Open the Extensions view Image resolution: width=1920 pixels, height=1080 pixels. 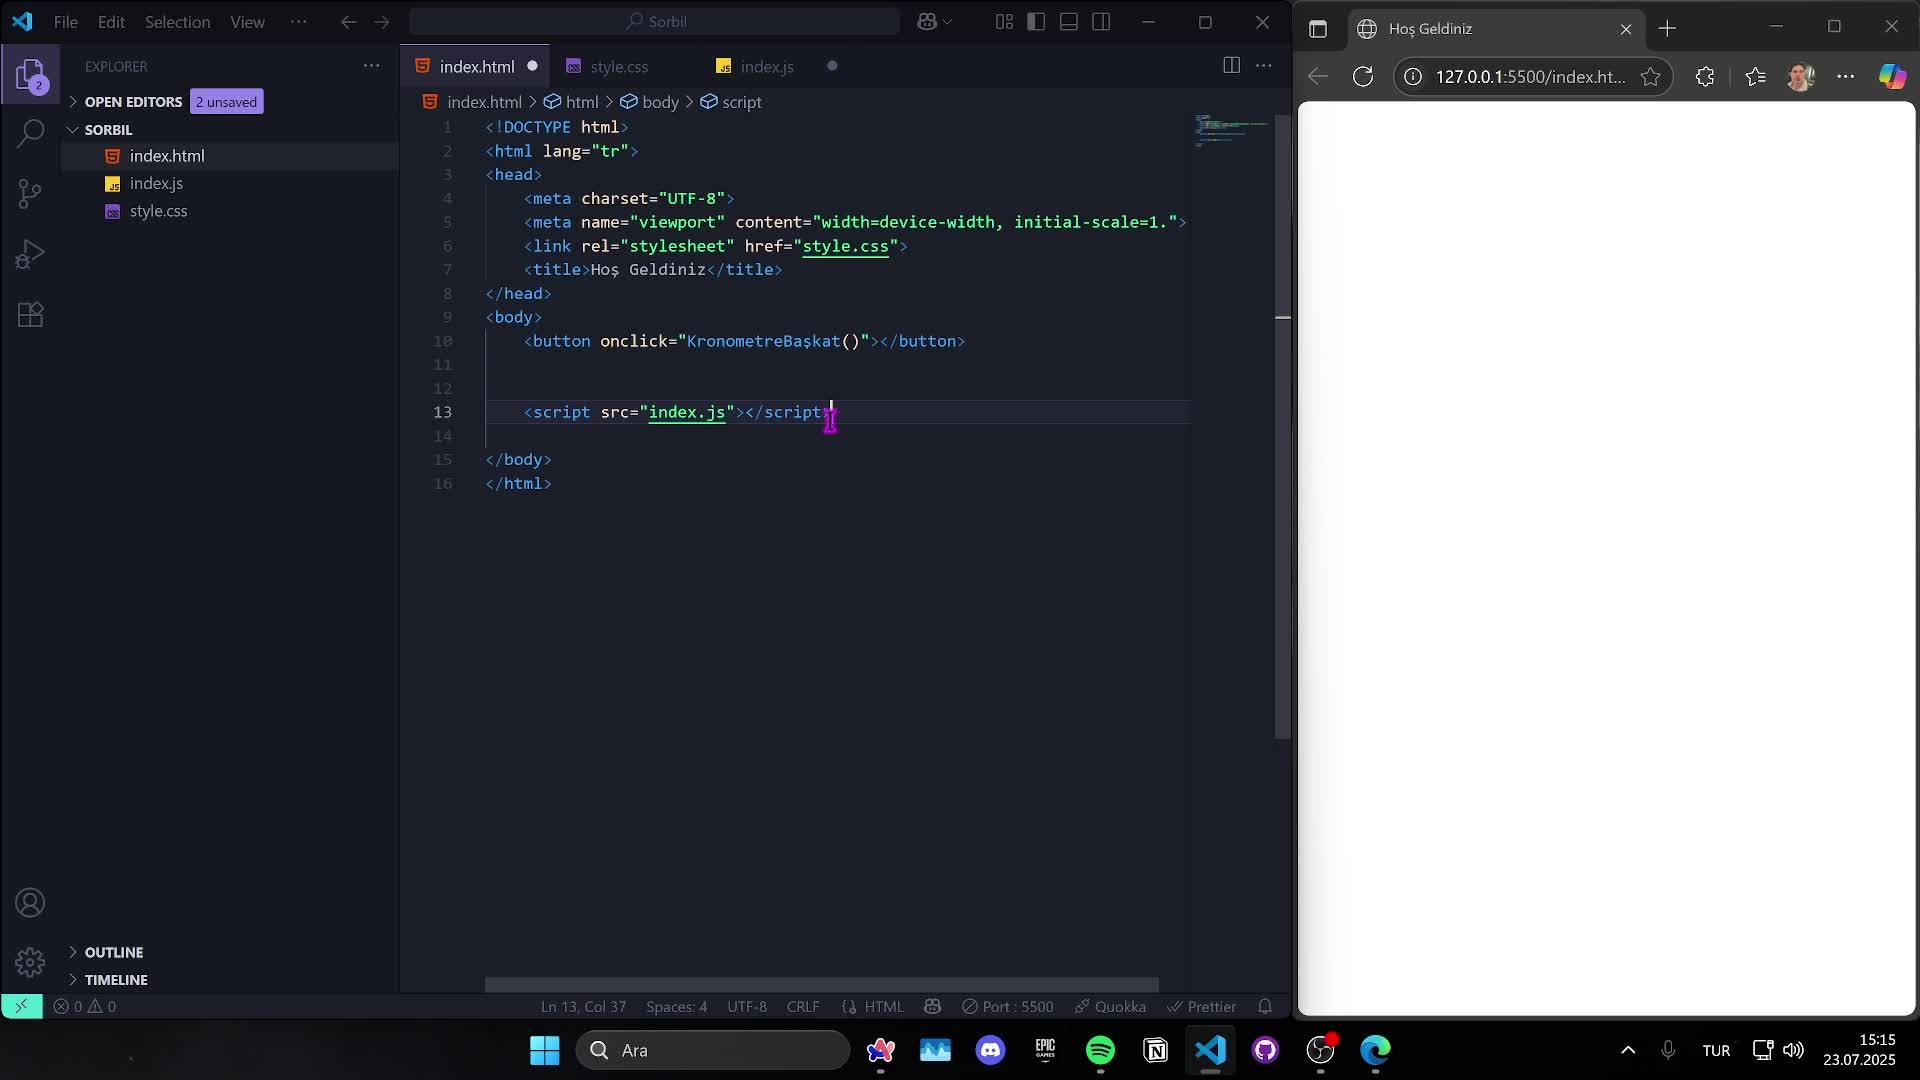click(x=30, y=315)
